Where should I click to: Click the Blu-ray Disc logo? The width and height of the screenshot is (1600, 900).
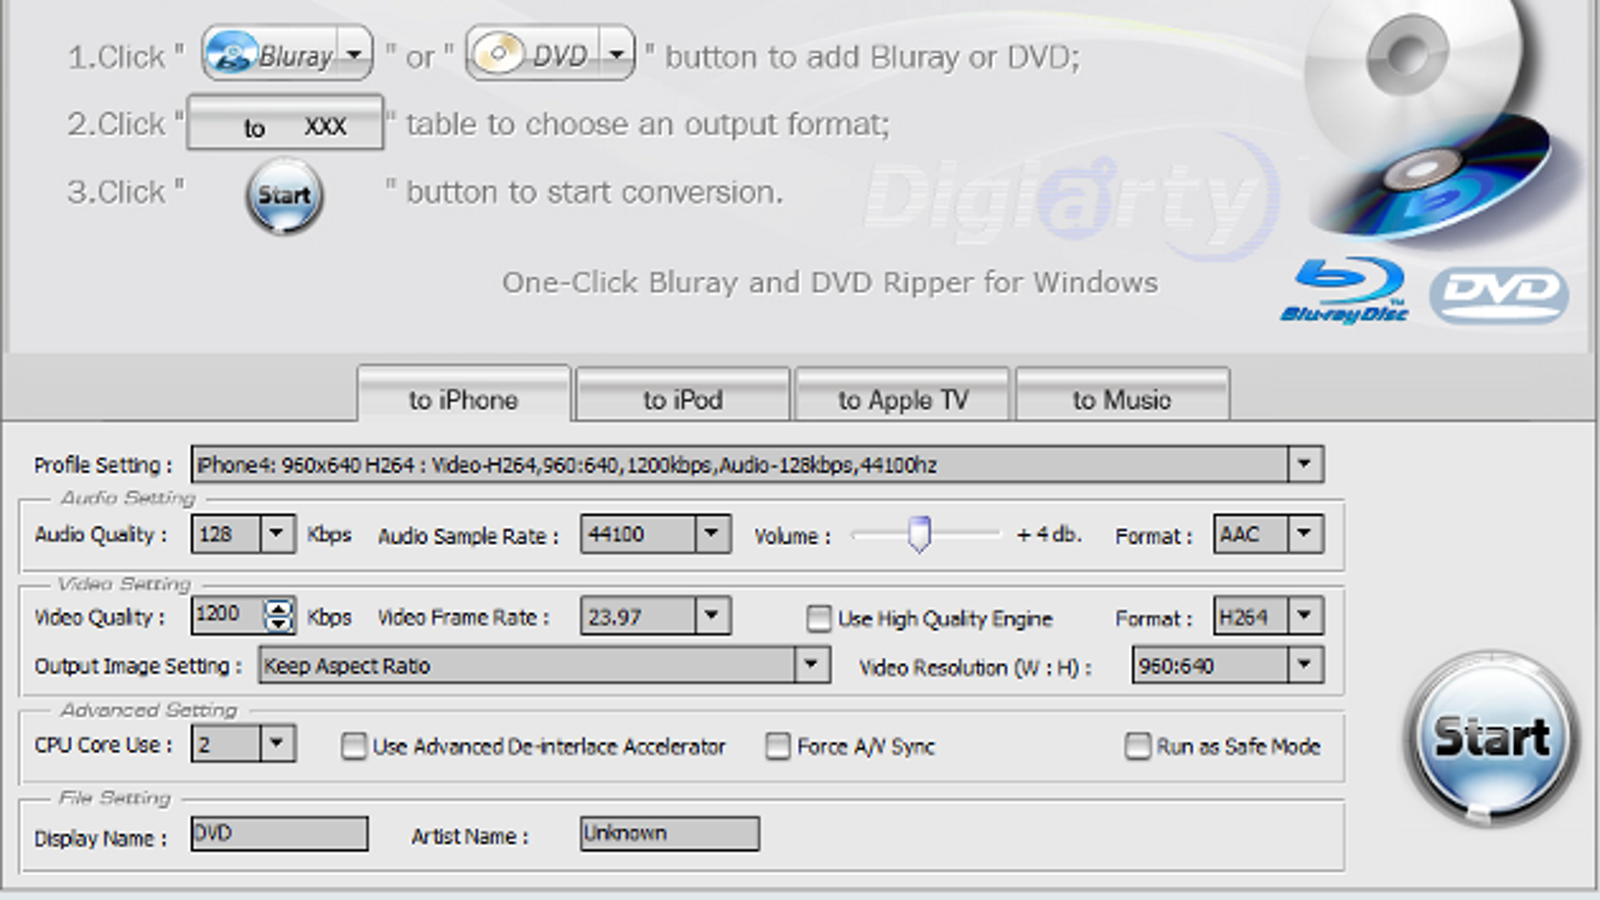(x=1344, y=290)
